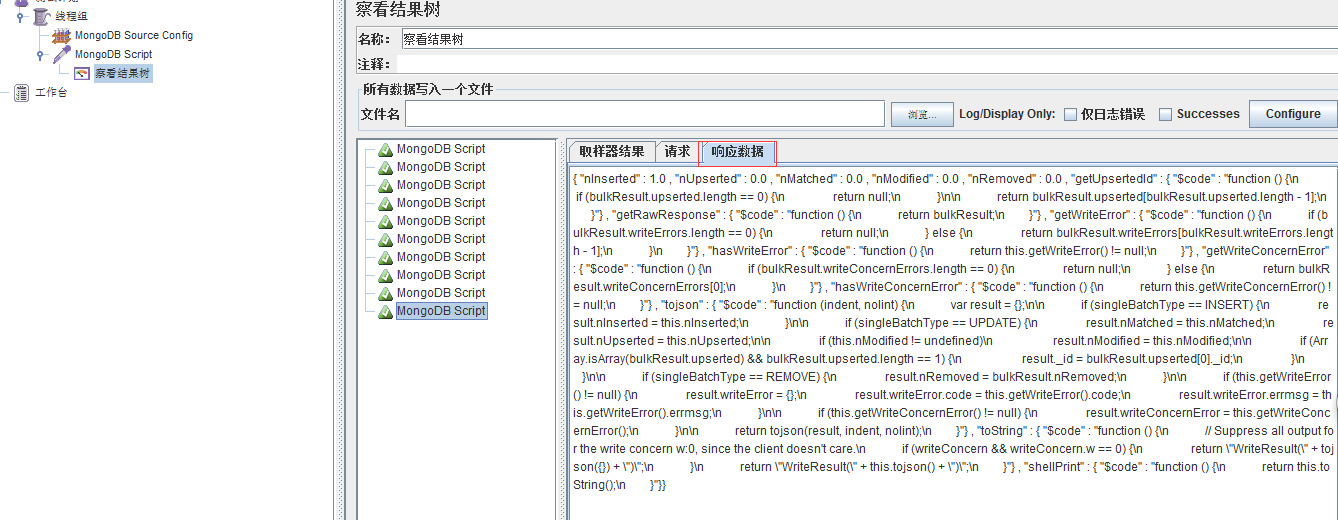Click the Configure button
This screenshot has height=520, width=1338.
pyautogui.click(x=1293, y=114)
